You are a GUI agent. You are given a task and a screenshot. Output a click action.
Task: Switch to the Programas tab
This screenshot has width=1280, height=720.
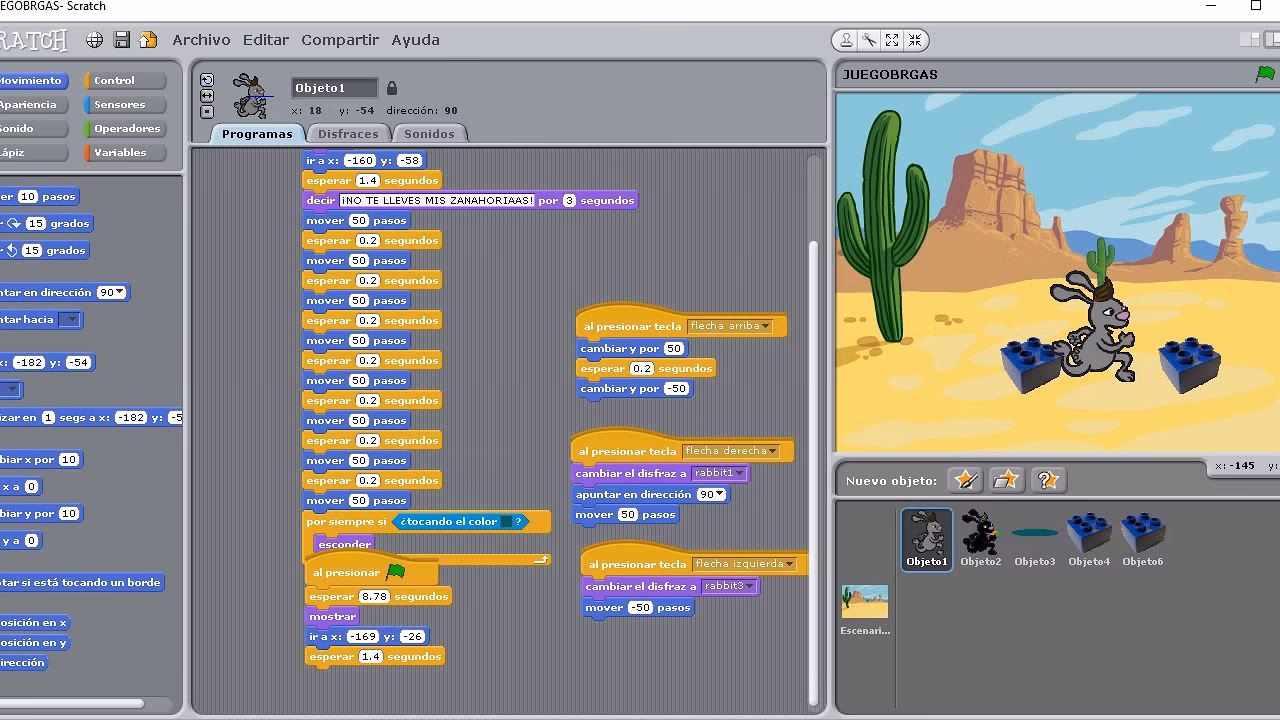coord(257,133)
